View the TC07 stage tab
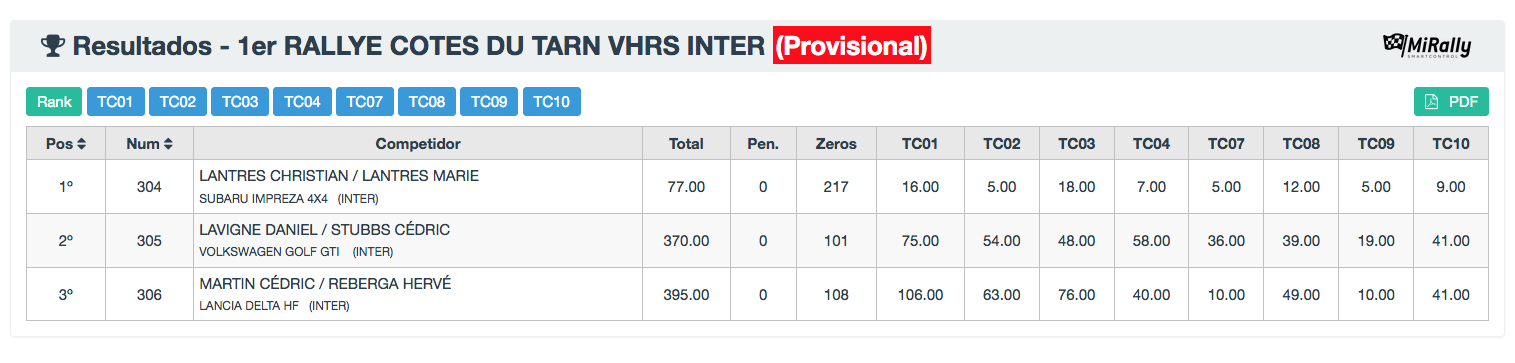 point(364,102)
